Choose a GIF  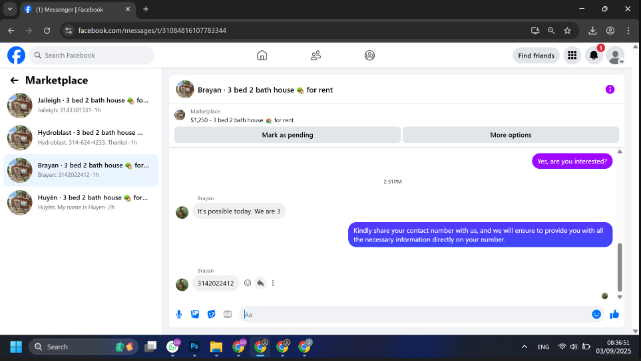point(228,314)
